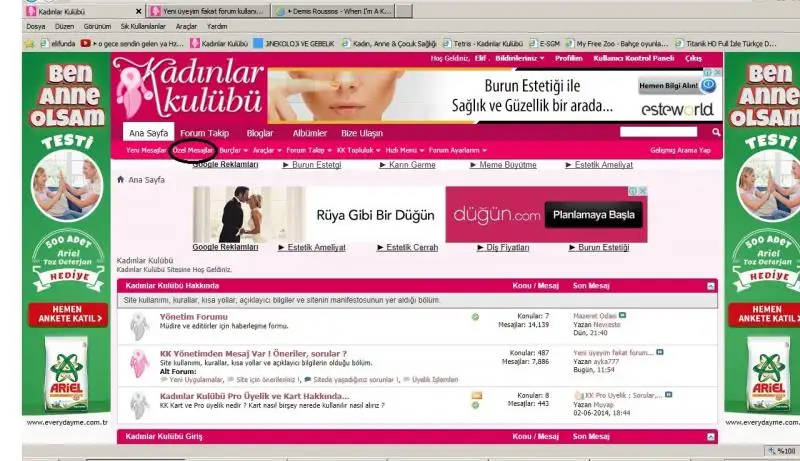Open the Yönetim Forumu forum link

[x=193, y=316]
